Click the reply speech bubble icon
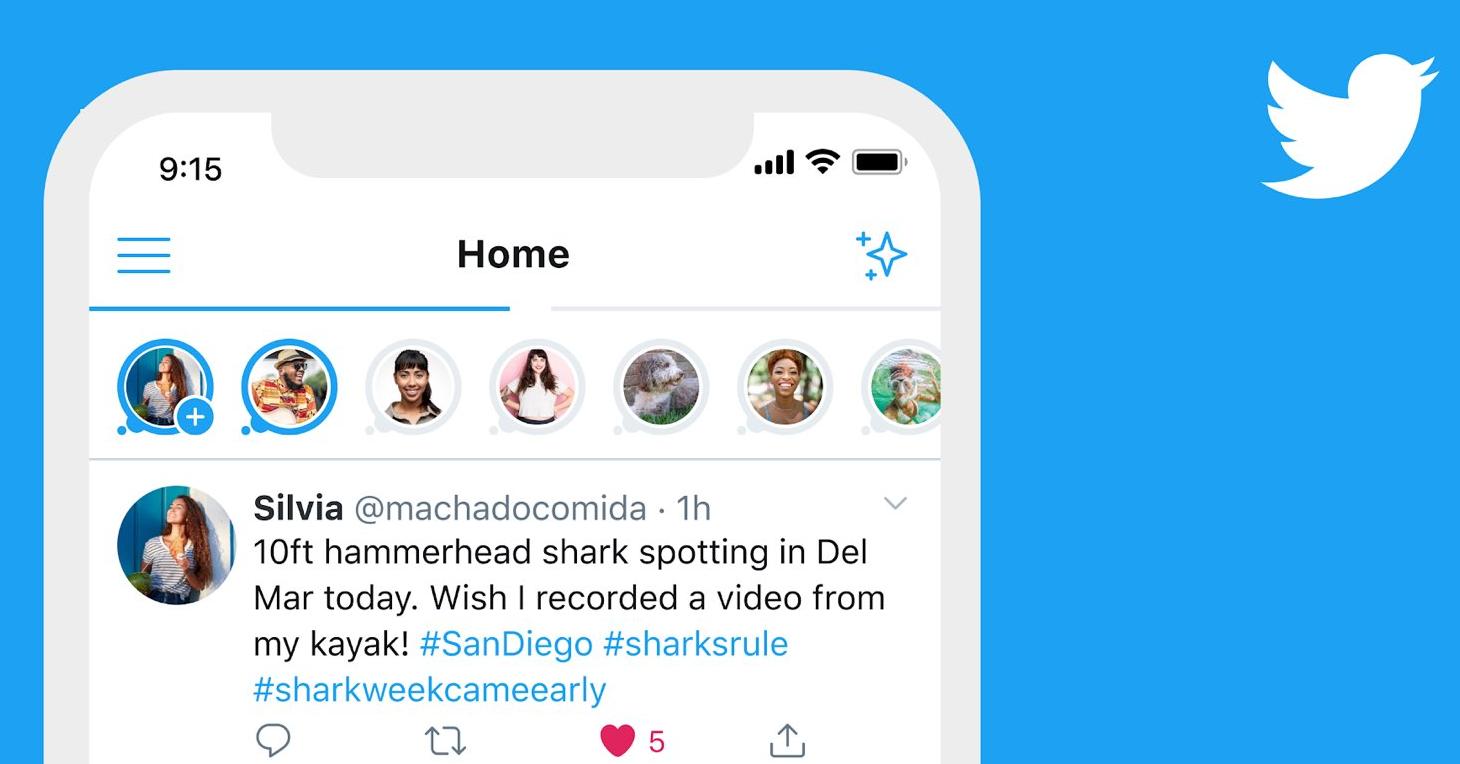1460x764 pixels. (x=273, y=741)
